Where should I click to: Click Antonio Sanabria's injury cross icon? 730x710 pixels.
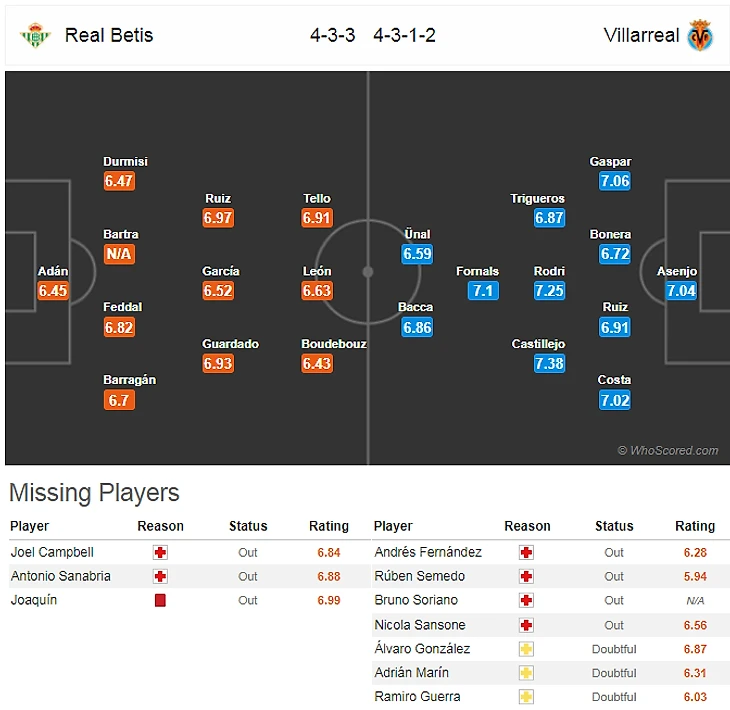point(160,576)
